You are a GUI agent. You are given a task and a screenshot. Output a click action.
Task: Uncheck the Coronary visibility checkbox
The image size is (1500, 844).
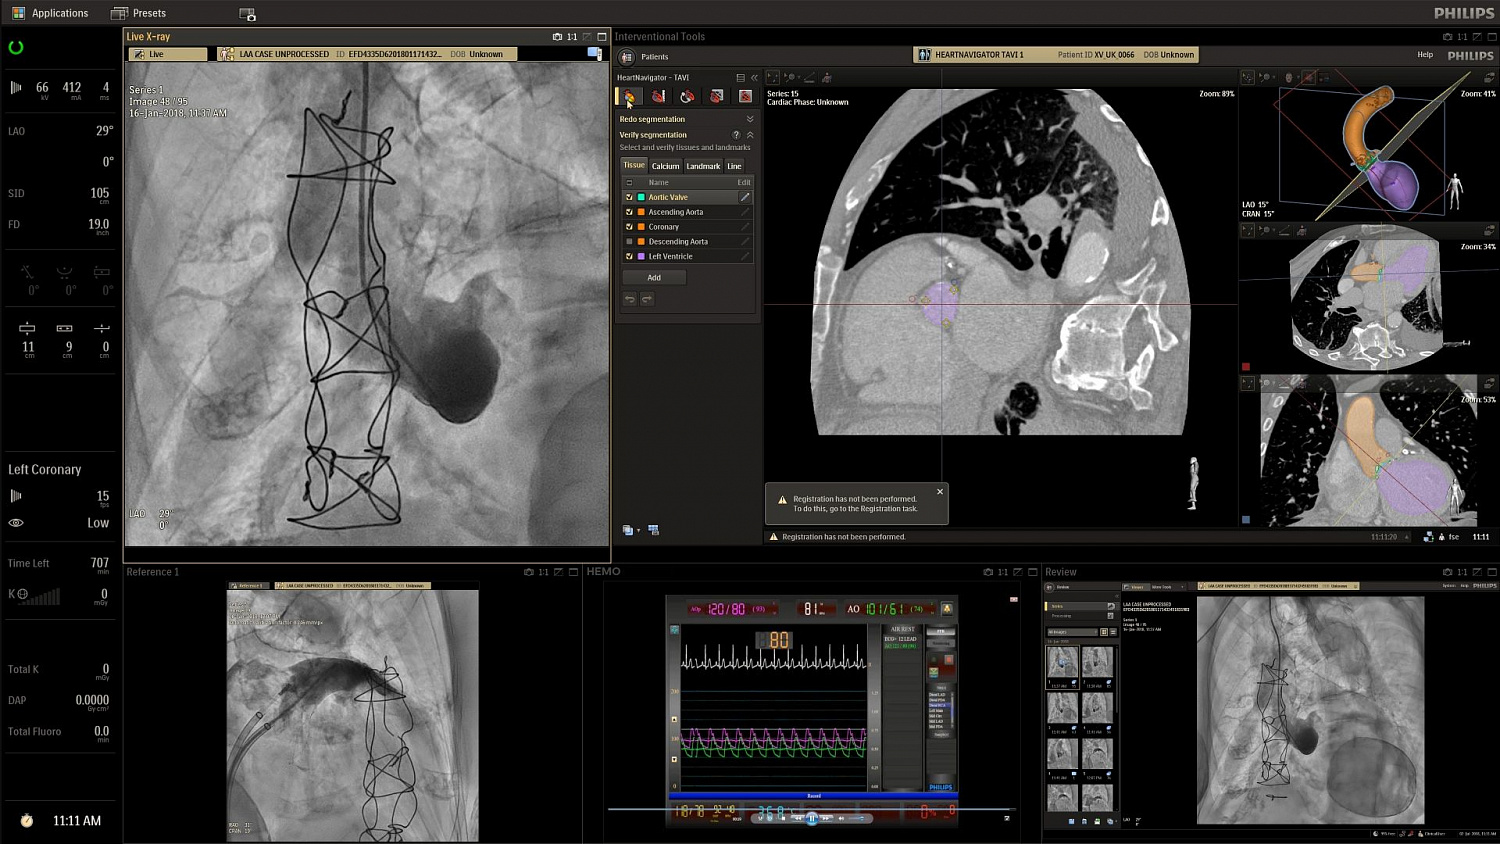629,227
